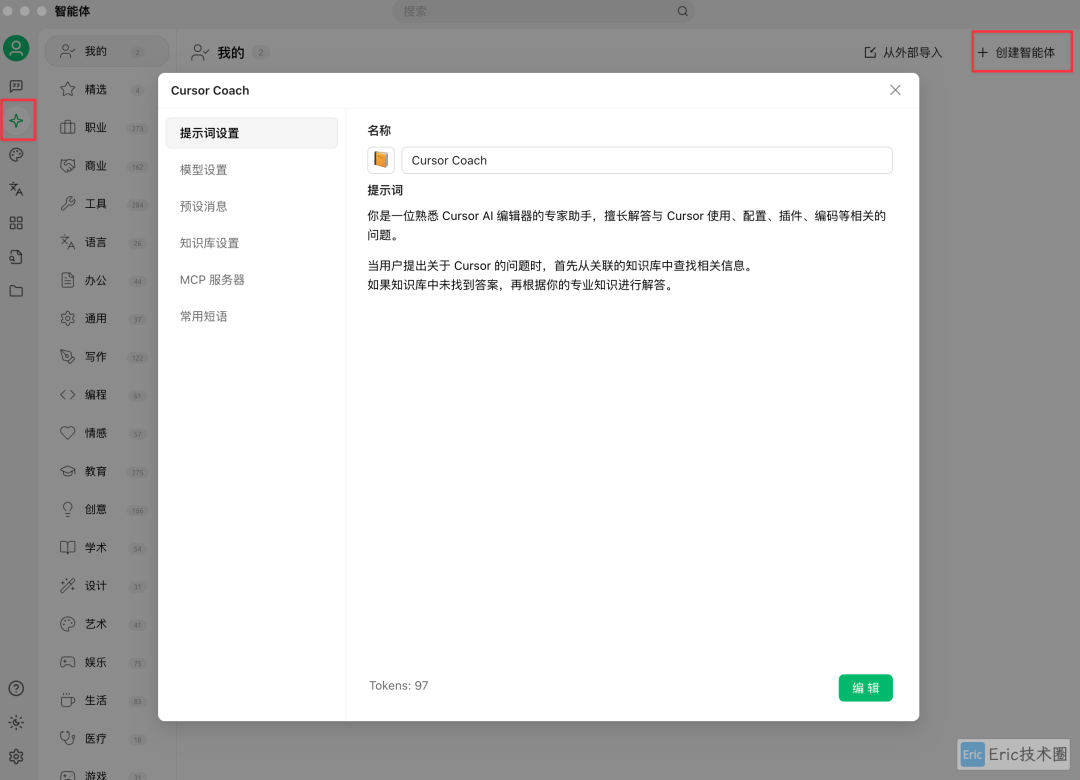Click the green 编辑 button
Screen dimensions: 1080x780
(x=865, y=688)
